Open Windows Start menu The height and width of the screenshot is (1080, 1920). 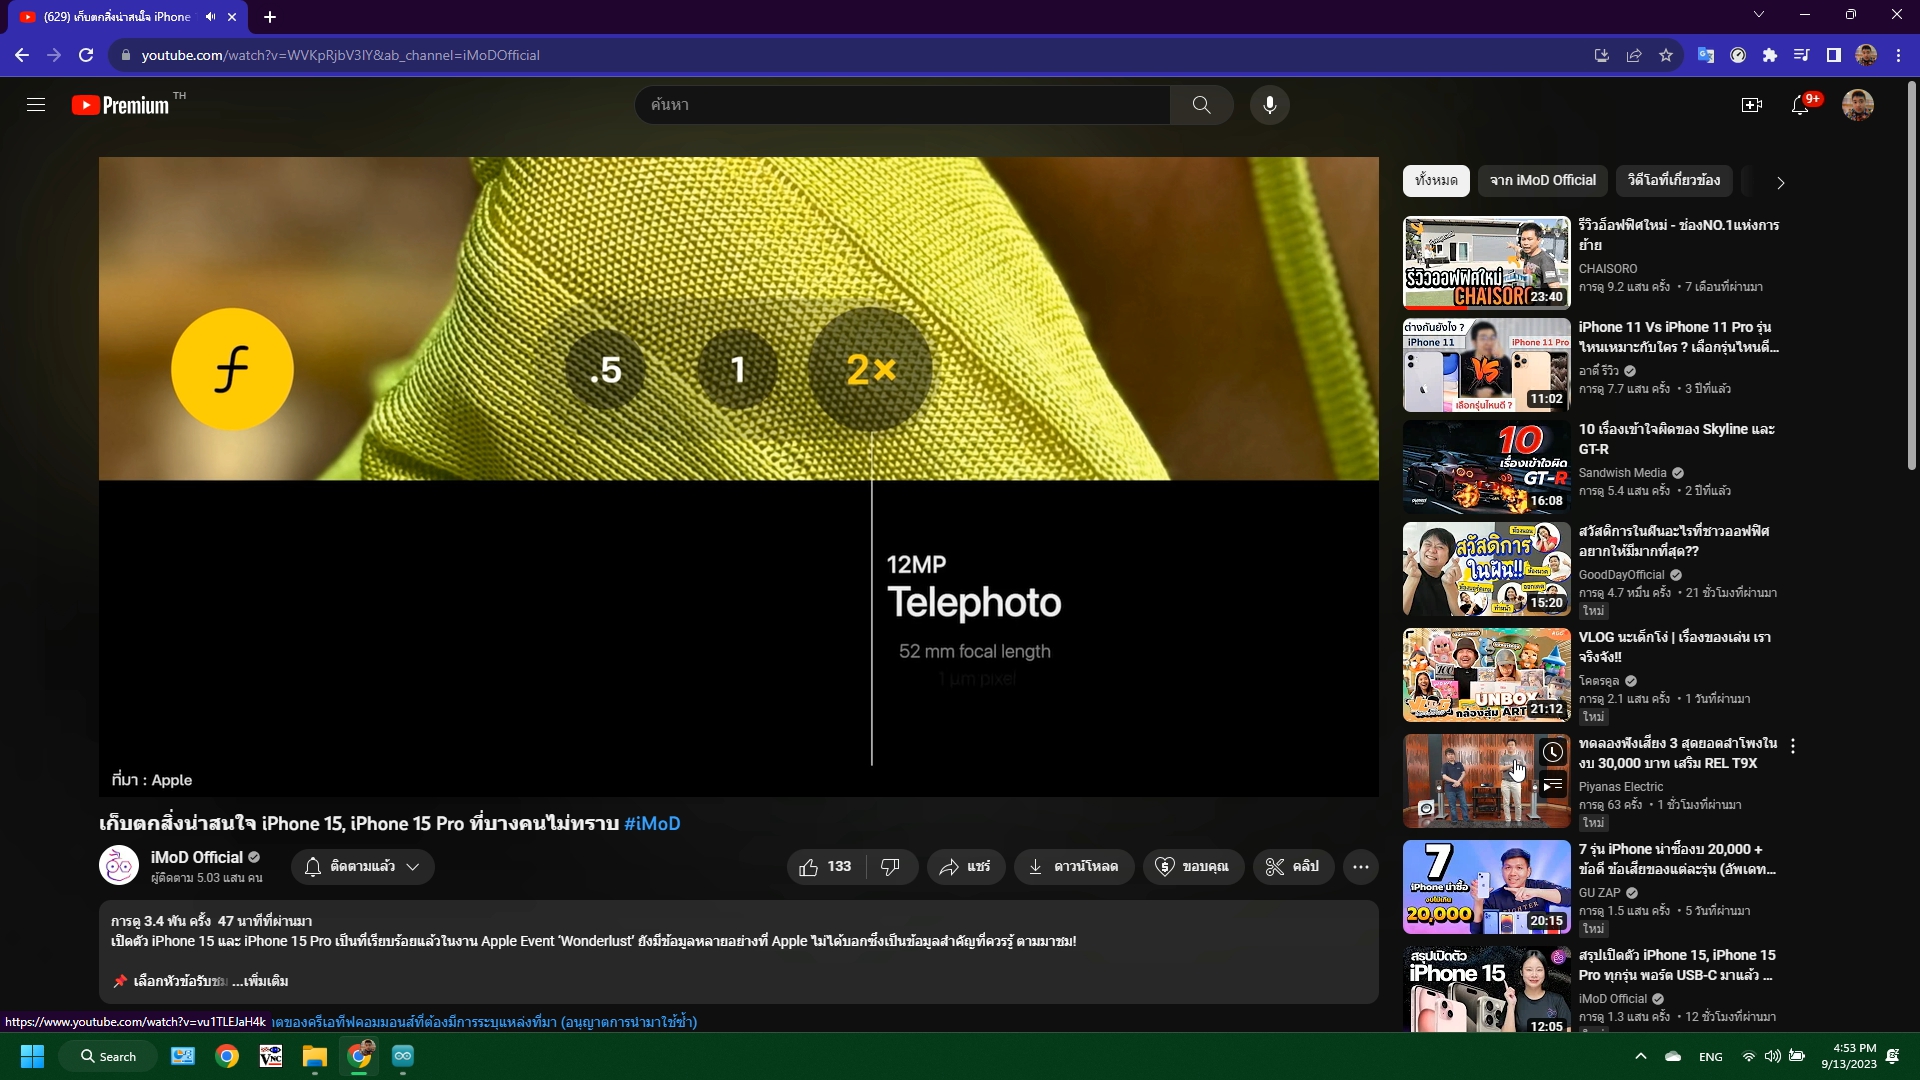[32, 1056]
